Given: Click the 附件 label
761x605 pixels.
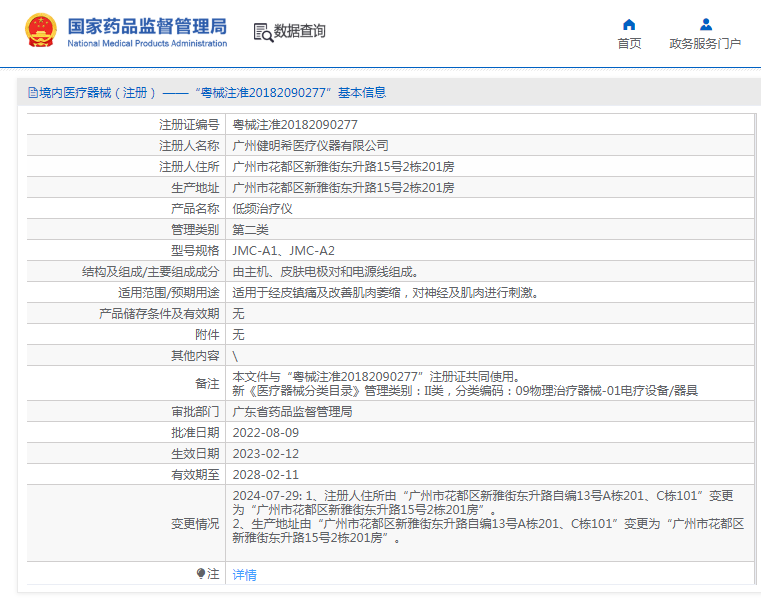Looking at the screenshot, I should 207,335.
